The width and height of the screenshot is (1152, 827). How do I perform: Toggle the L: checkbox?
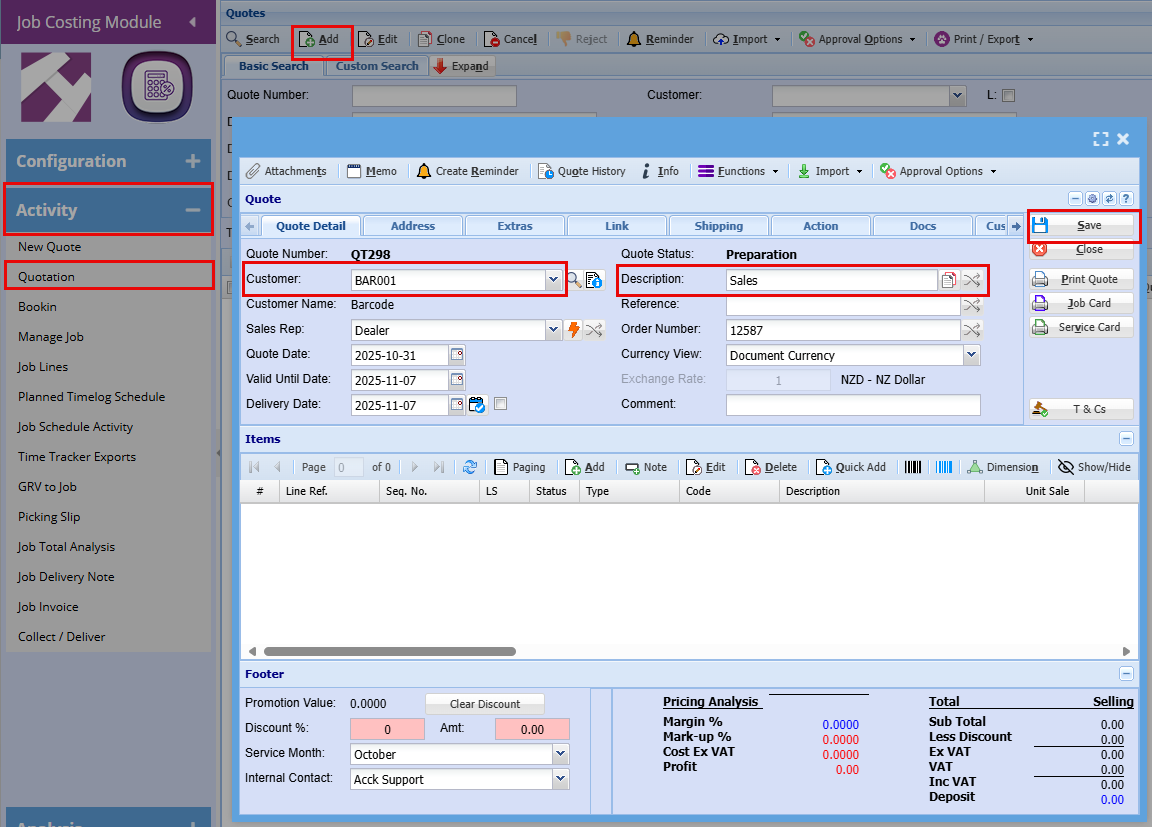(x=1008, y=96)
